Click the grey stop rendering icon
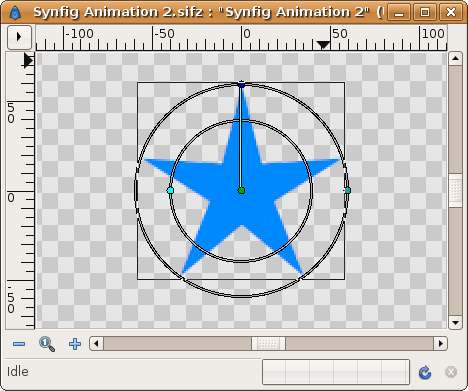This screenshot has height=391, width=468. tap(451, 372)
